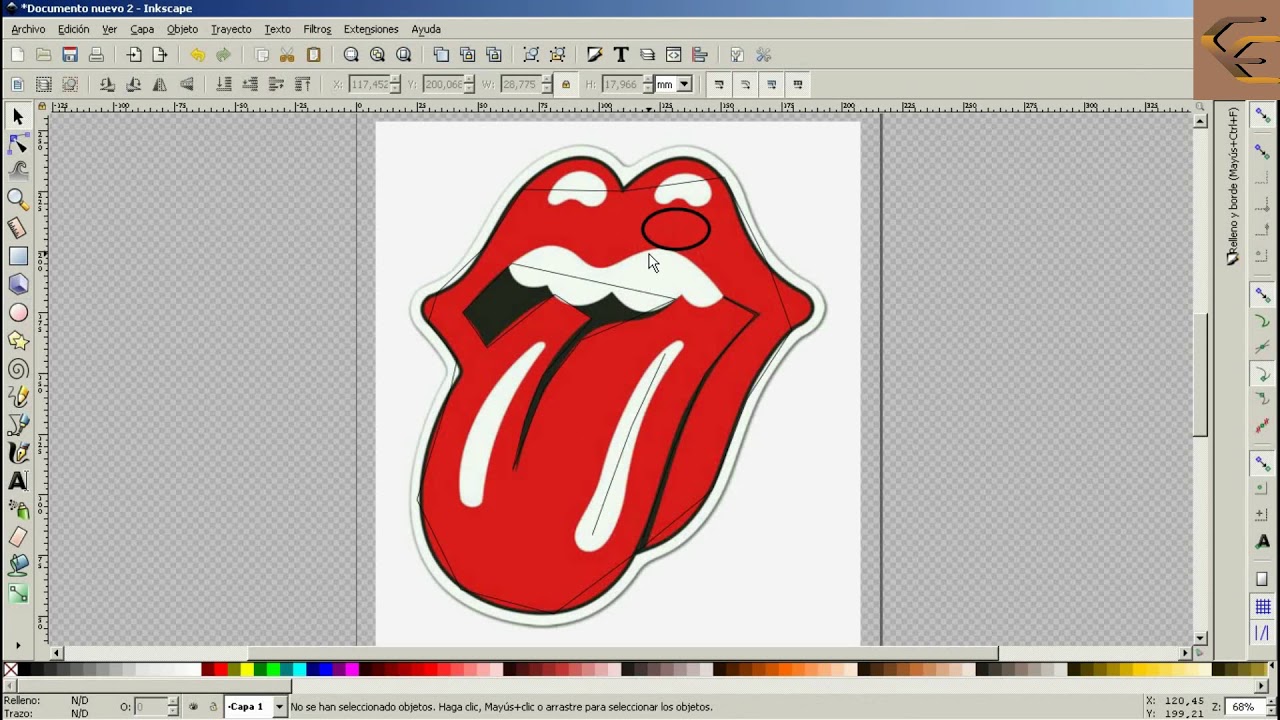Open Capa 1 layer dropdown
Image resolution: width=1280 pixels, height=720 pixels.
pyautogui.click(x=279, y=707)
